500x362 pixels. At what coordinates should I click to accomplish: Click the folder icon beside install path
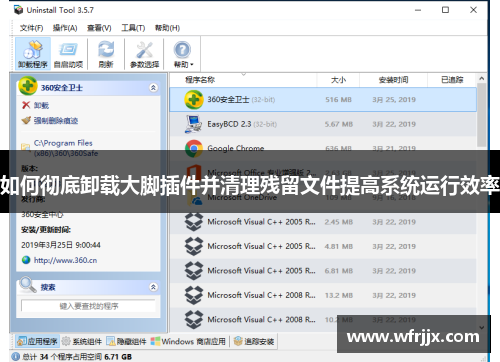tap(26, 147)
